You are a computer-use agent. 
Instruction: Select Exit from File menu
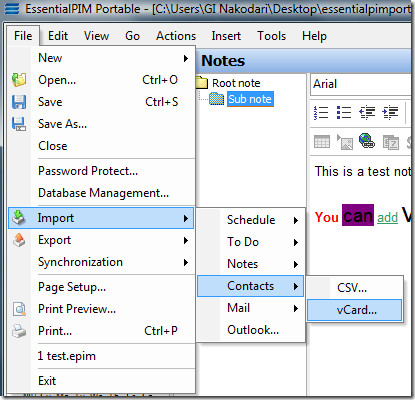(x=101, y=381)
